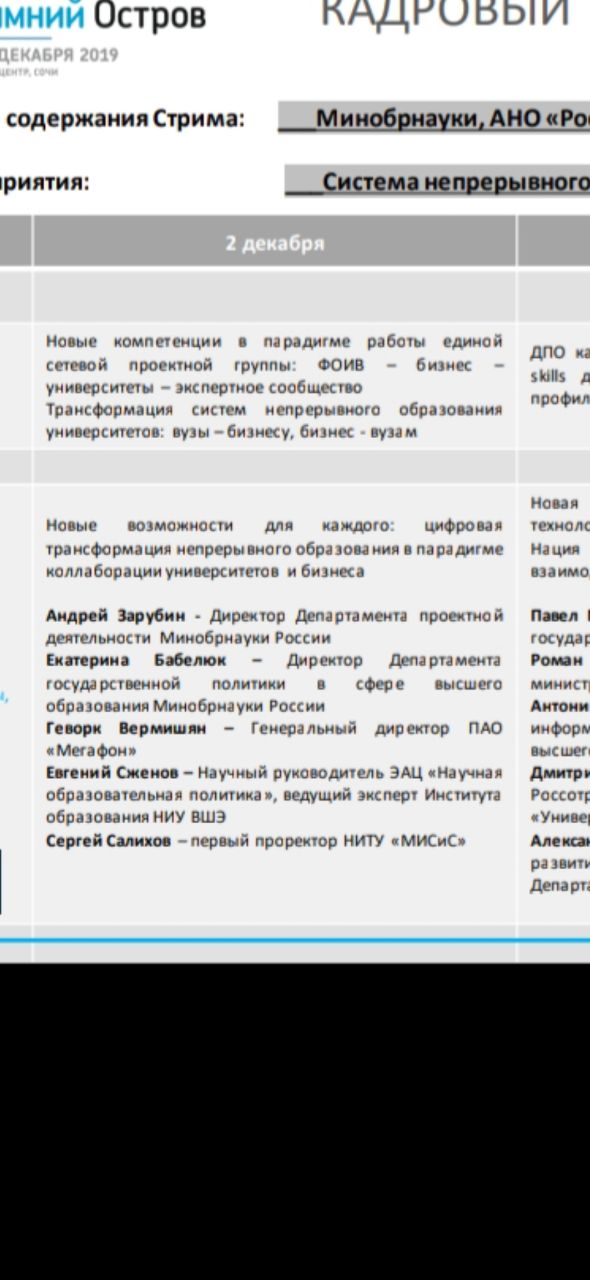590x1280 pixels.
Task: Select the name 'Андрей Зарубин'
Action: (118, 617)
